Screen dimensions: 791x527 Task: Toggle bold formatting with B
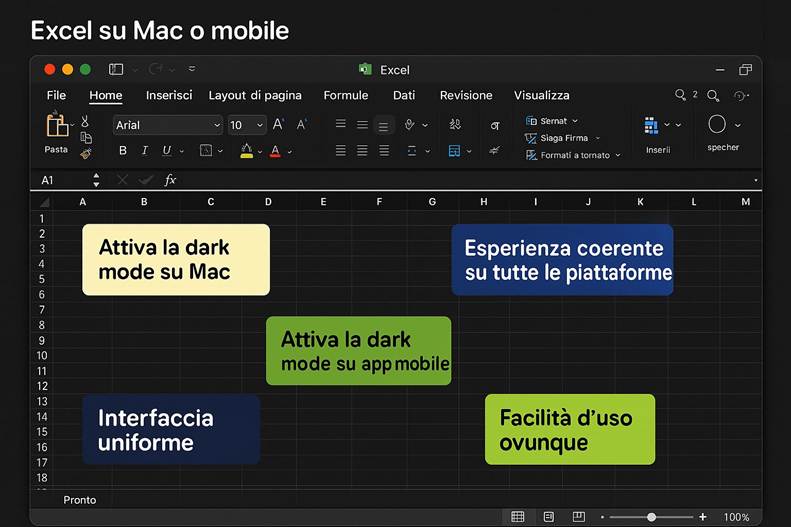tap(123, 150)
